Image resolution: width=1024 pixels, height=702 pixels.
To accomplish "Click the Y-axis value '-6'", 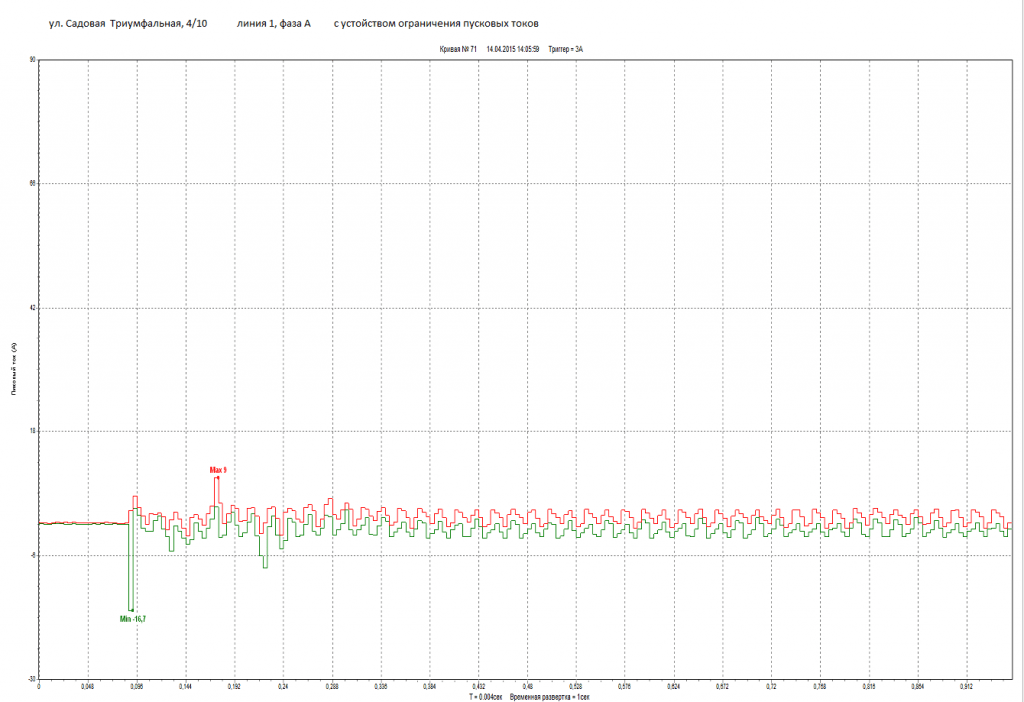I will tap(33, 555).
